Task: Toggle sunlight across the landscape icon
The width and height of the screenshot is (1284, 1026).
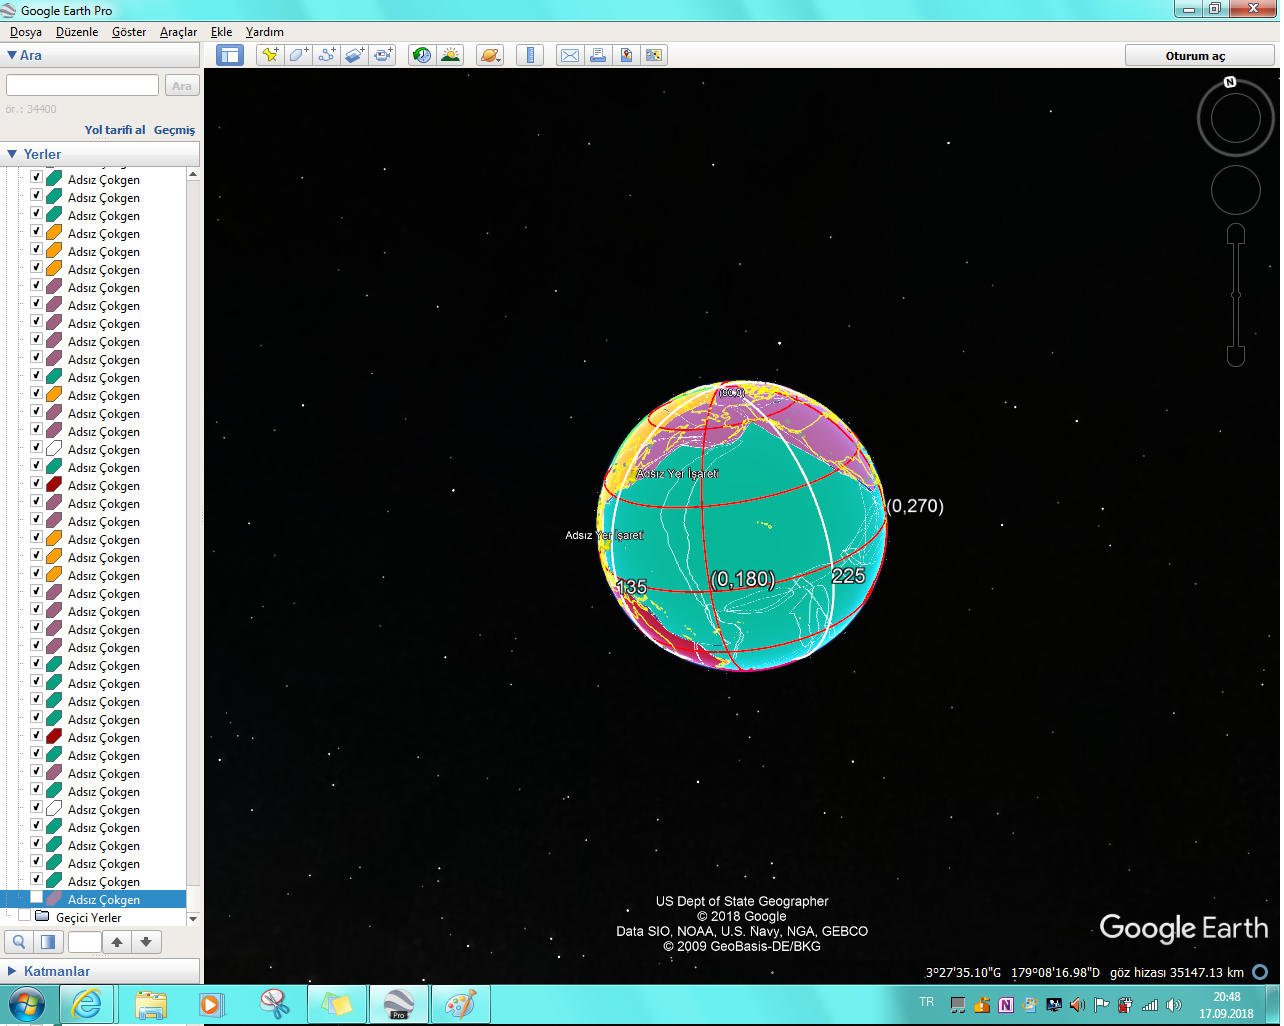Action: 450,55
